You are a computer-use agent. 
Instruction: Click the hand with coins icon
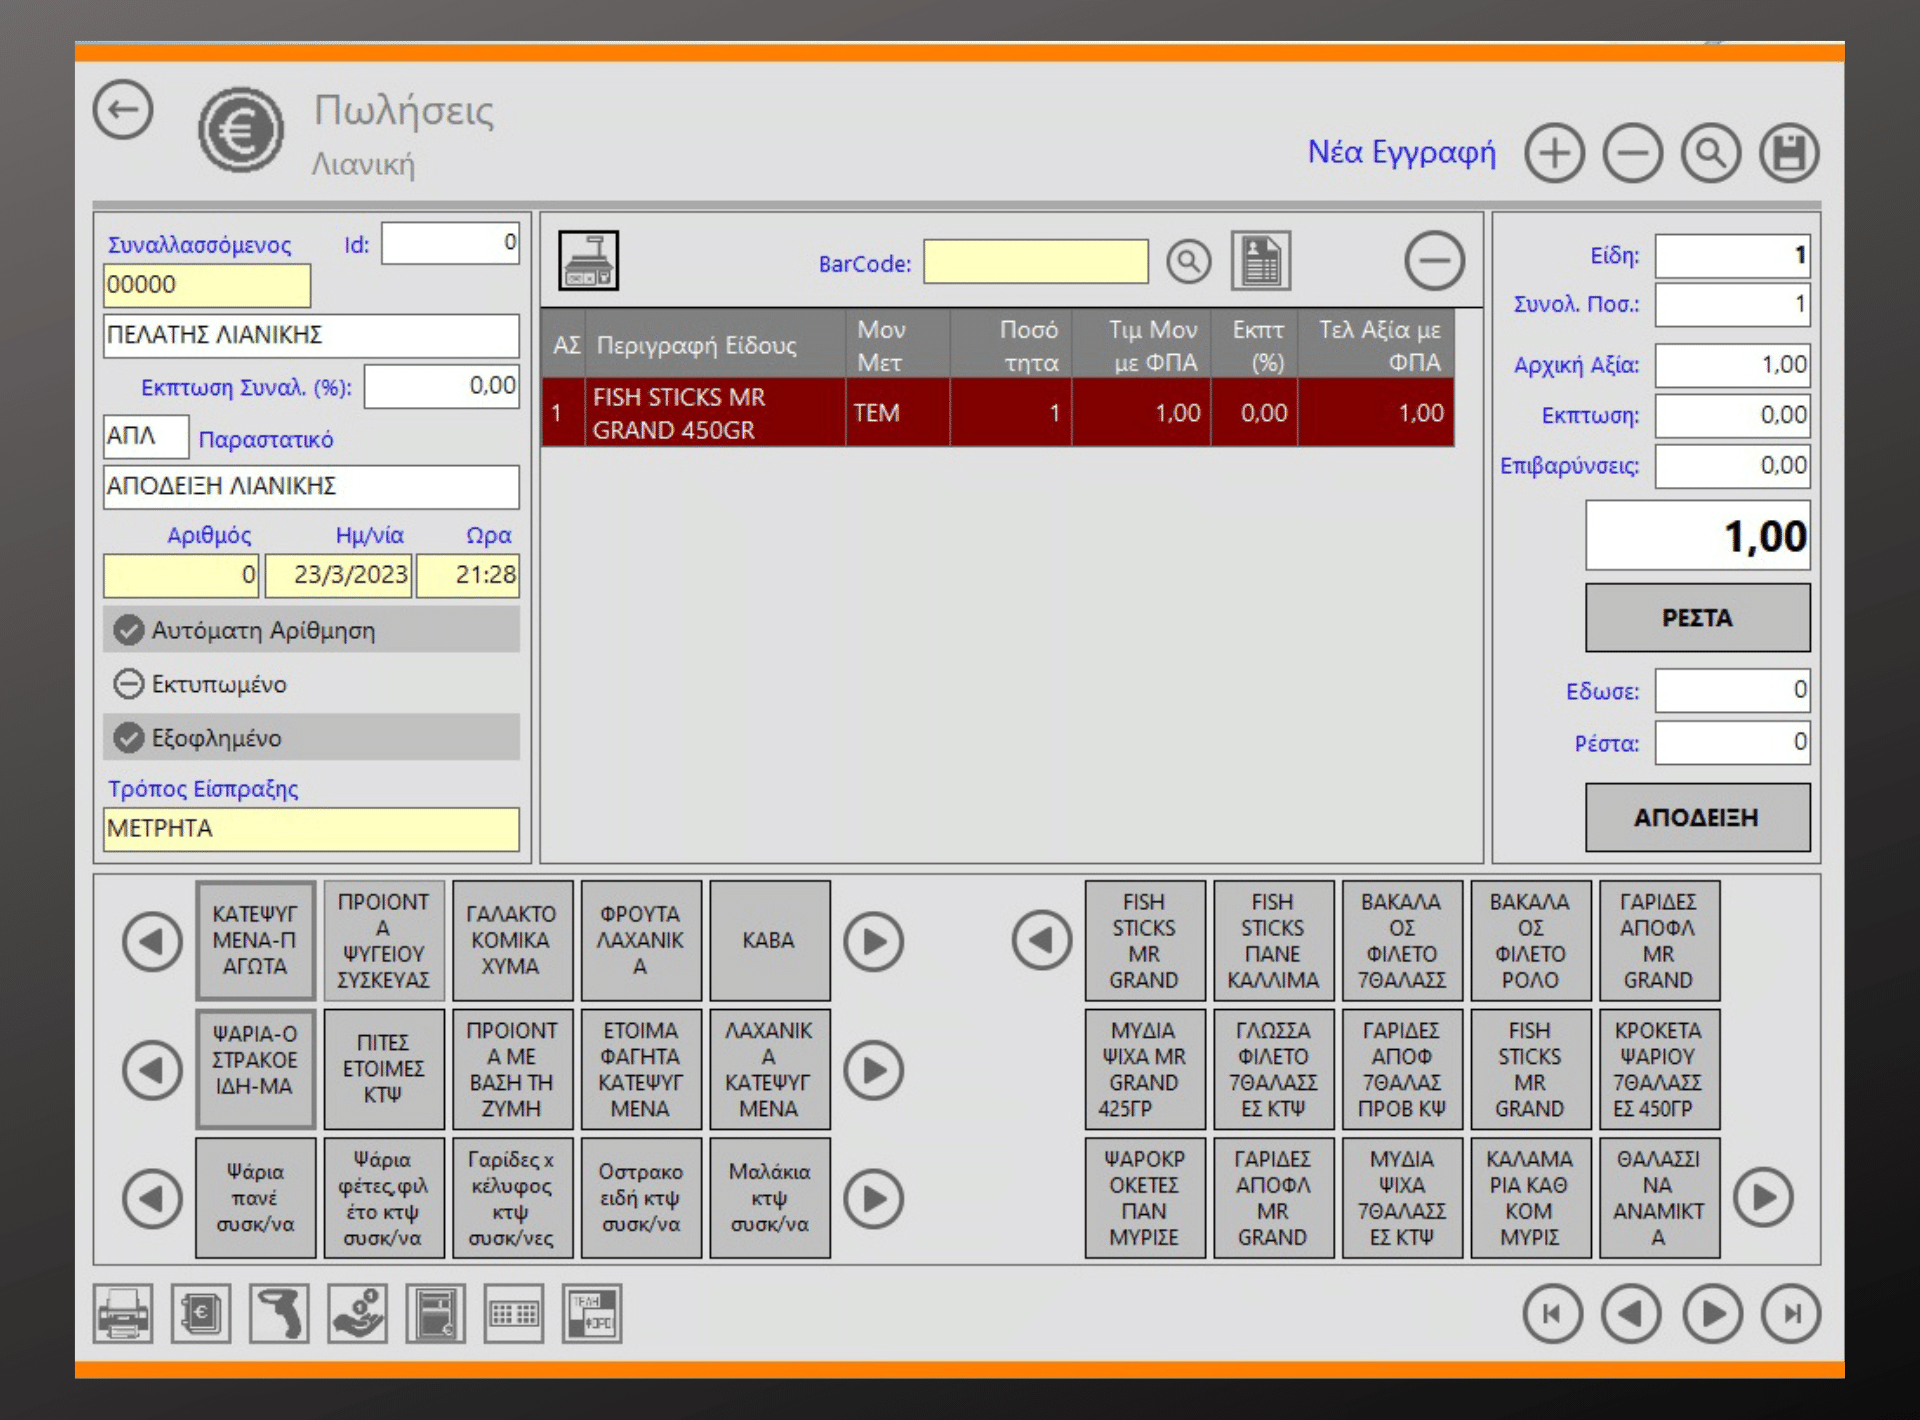[357, 1313]
